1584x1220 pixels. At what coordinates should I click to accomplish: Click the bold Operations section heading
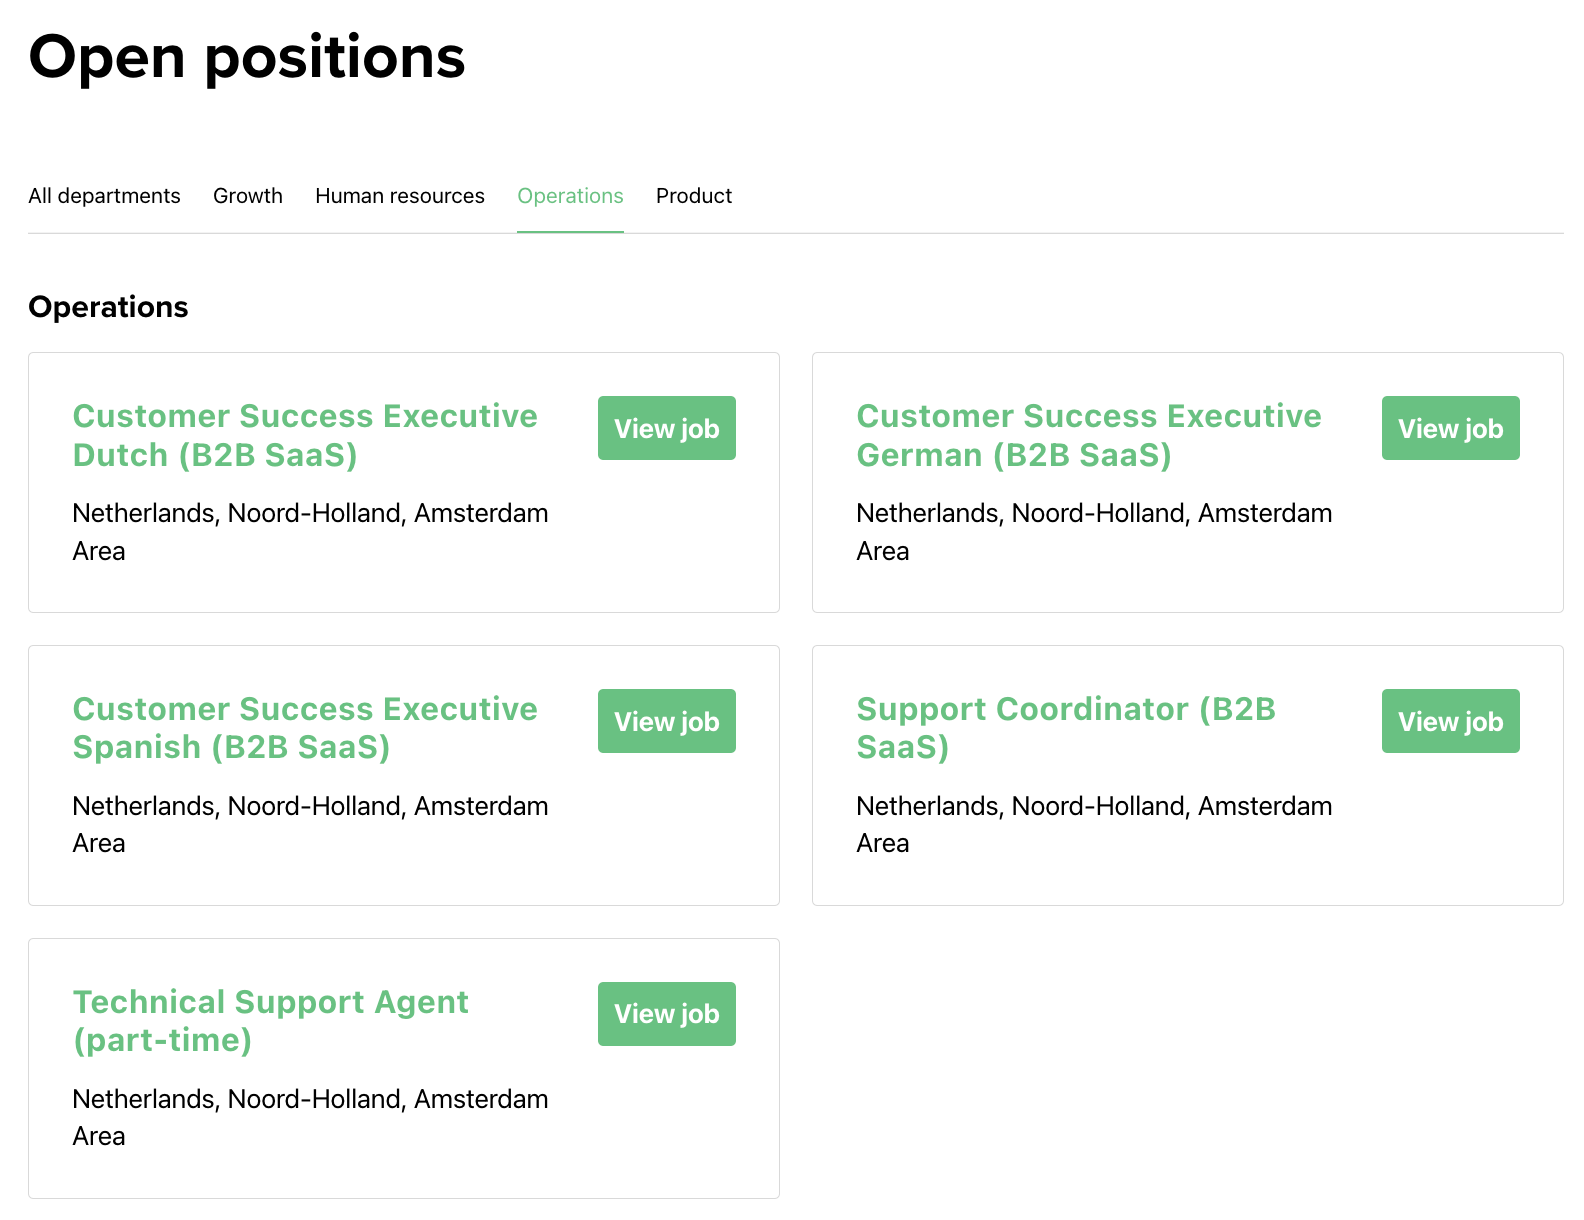[x=108, y=307]
